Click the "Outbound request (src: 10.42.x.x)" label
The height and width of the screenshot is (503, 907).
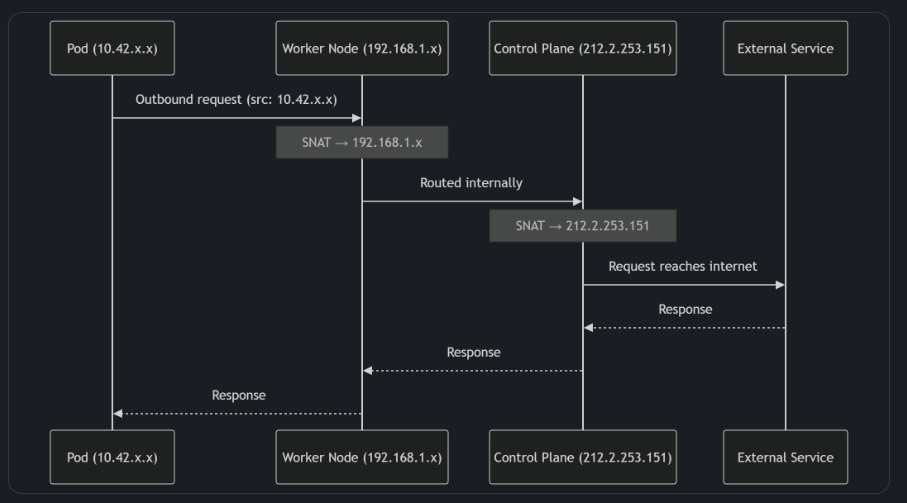[236, 100]
